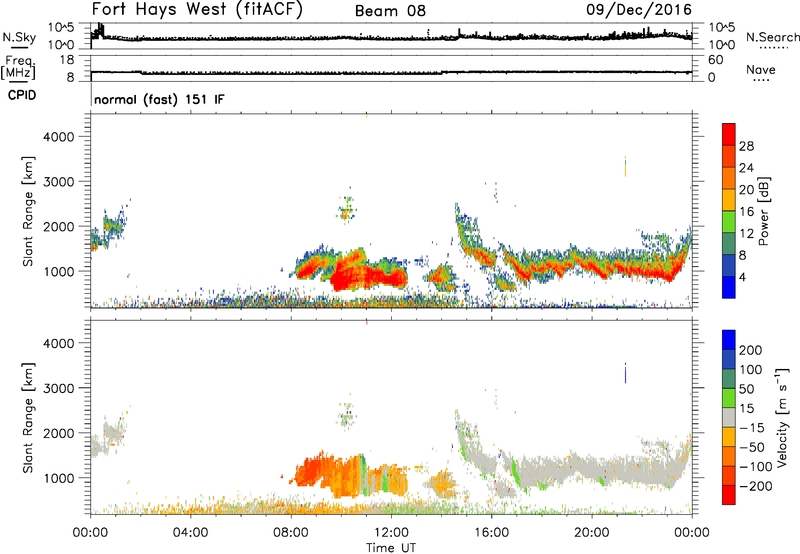This screenshot has width=800, height=554.
Task: Select the '12' label on power colorbar
Action: 746,234
